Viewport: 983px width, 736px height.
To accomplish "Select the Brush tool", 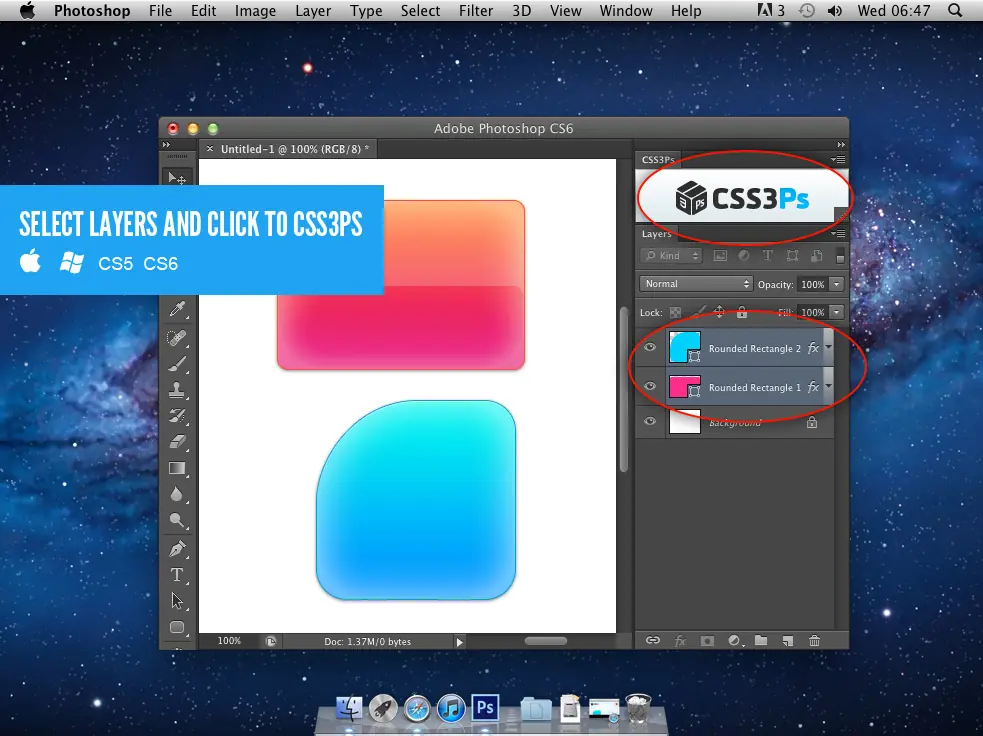I will pos(177,364).
